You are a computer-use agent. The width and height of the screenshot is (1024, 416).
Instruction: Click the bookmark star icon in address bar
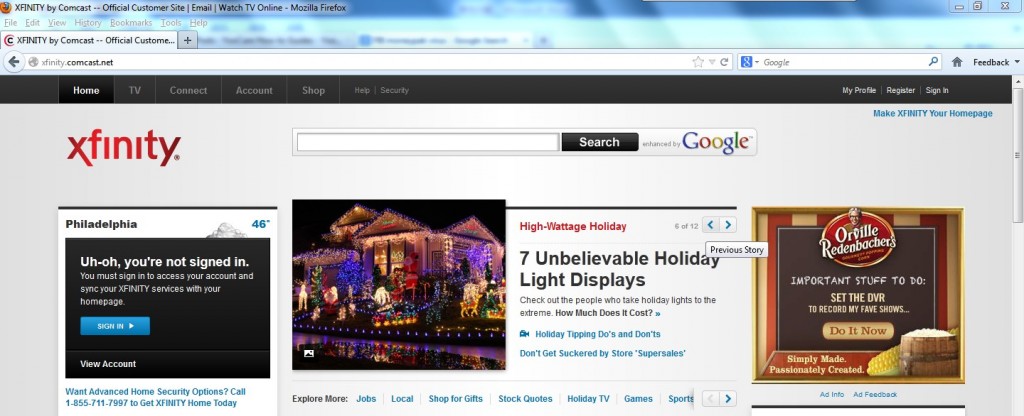(x=698, y=62)
